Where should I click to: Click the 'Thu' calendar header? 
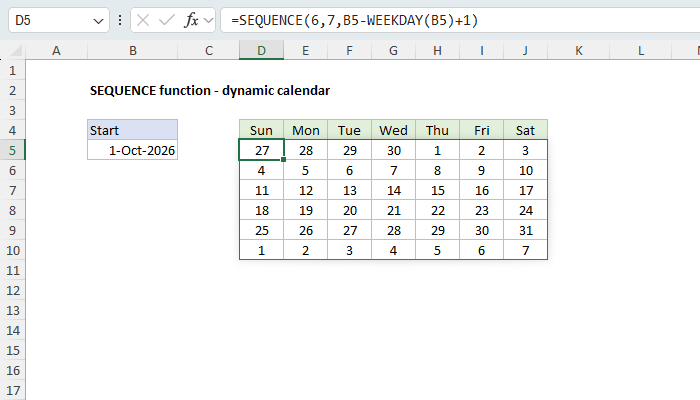point(437,130)
